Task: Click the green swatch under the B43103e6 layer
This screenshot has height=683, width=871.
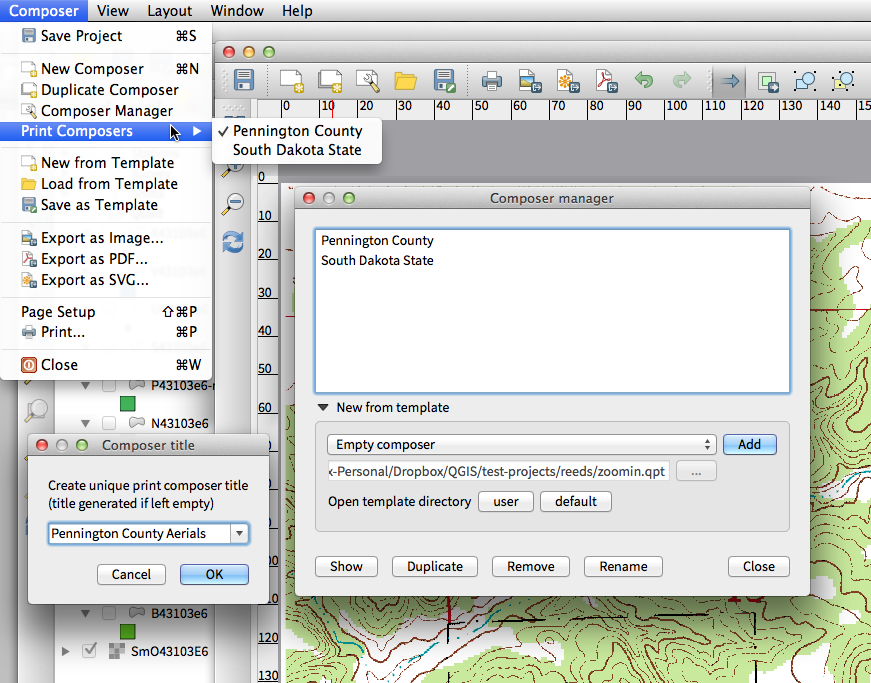Action: tap(127, 632)
